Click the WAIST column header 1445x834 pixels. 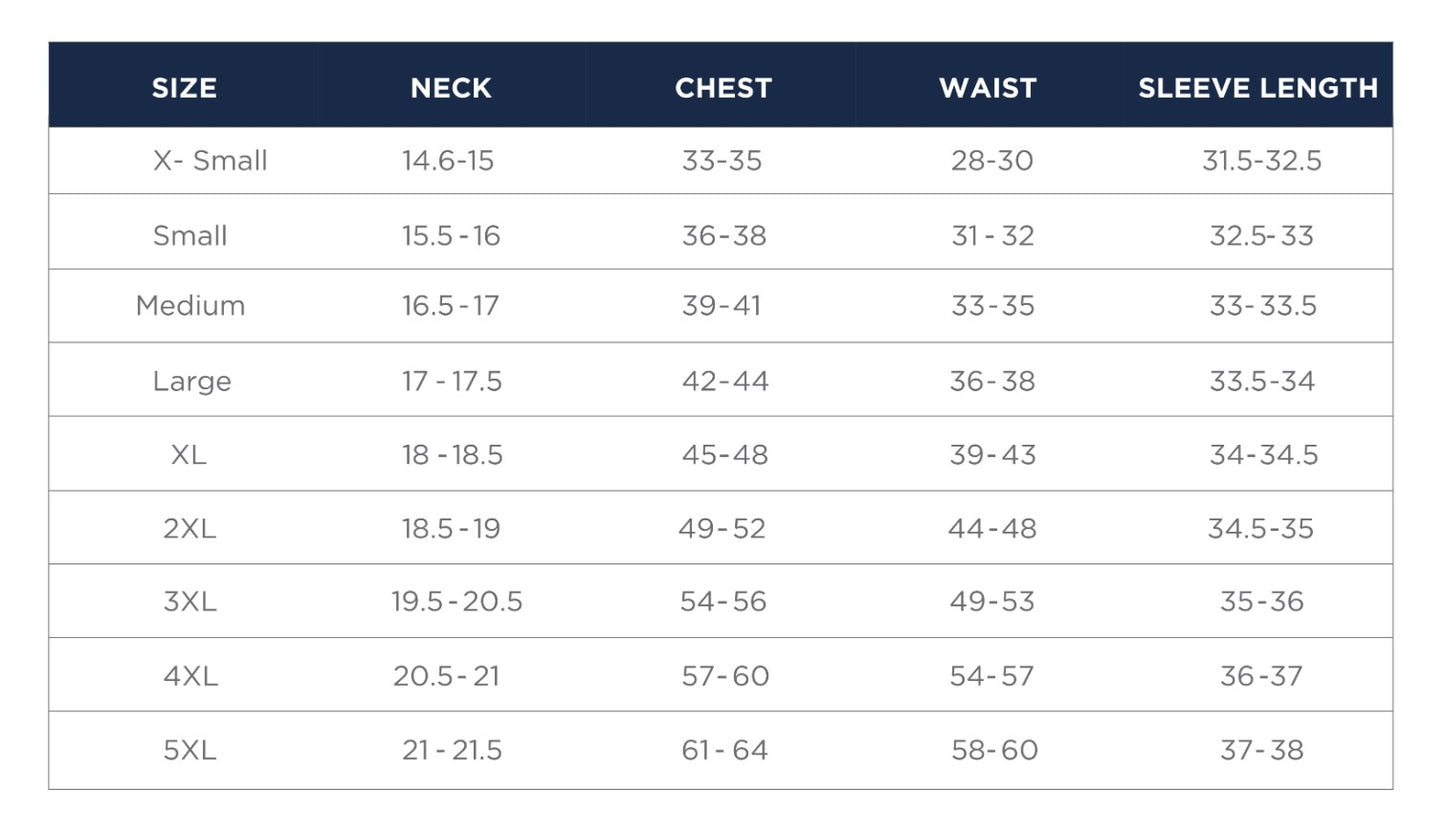(987, 88)
